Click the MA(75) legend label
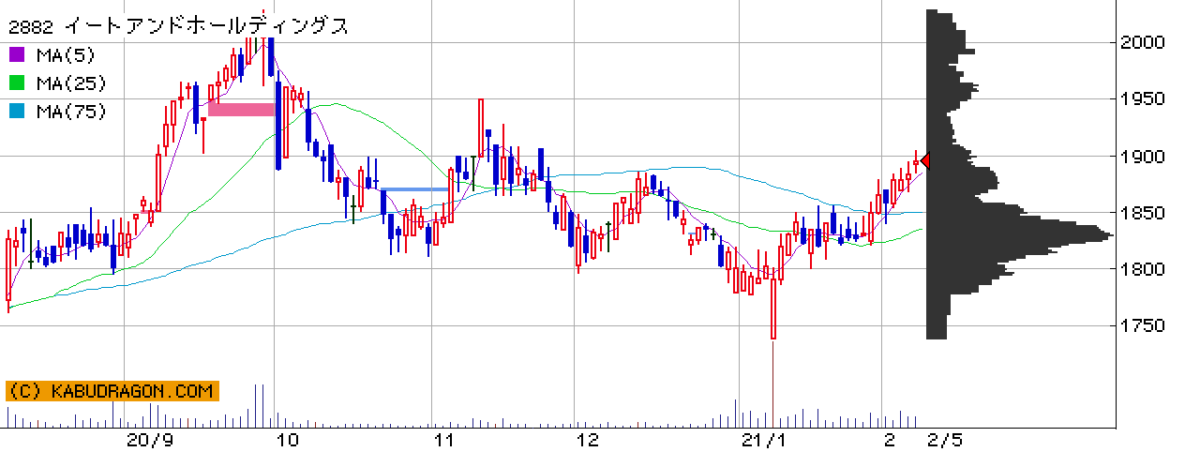The height and width of the screenshot is (452, 1200). (x=71, y=112)
